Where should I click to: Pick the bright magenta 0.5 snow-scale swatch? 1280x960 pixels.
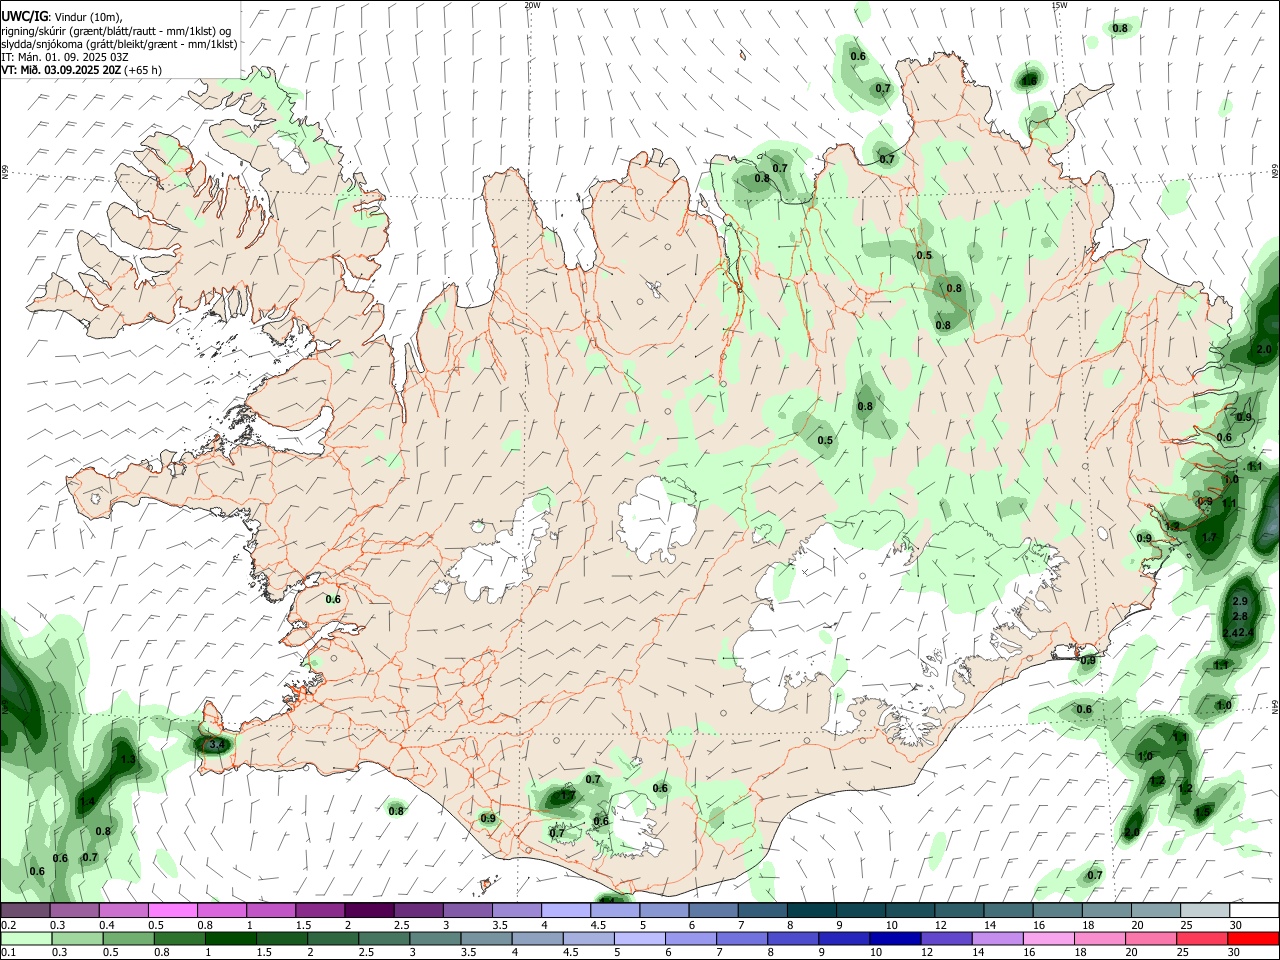coord(173,911)
